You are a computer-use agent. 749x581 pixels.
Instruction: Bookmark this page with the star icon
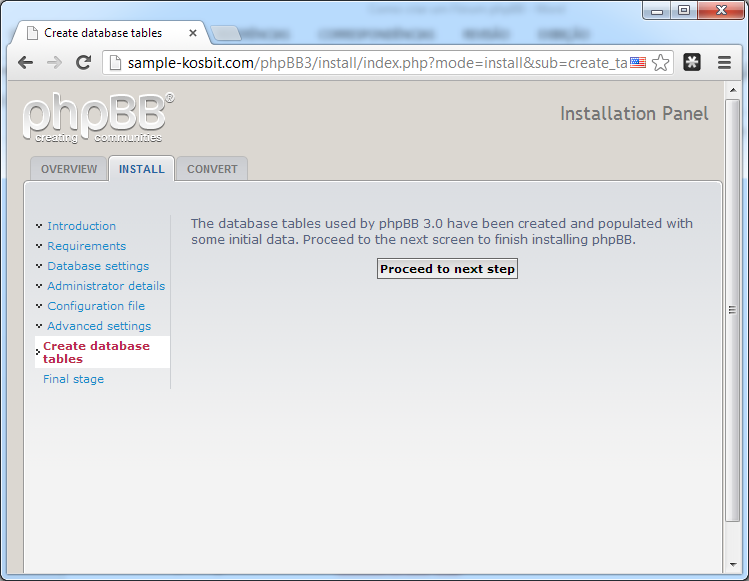[x=661, y=63]
